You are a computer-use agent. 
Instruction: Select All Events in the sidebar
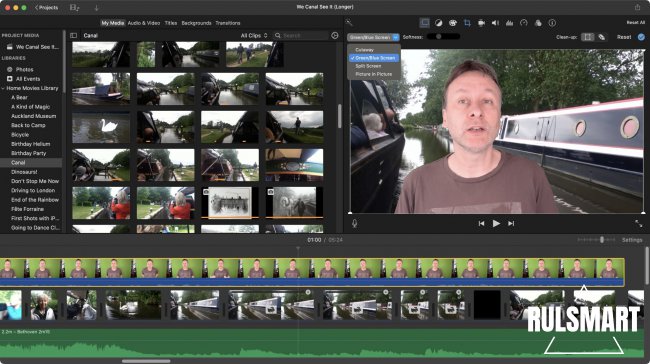(x=28, y=79)
